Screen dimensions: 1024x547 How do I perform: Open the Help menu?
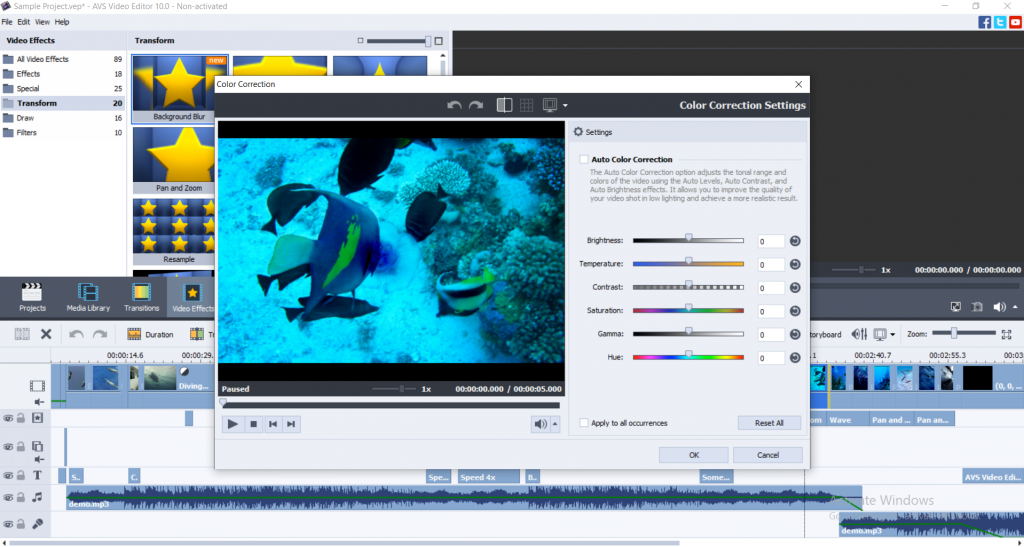[62, 21]
